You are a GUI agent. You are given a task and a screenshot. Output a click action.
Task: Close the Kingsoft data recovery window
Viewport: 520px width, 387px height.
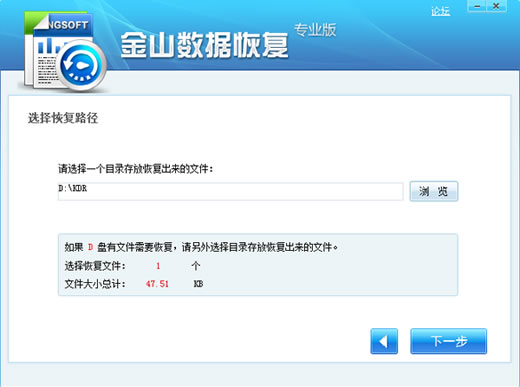(x=497, y=6)
